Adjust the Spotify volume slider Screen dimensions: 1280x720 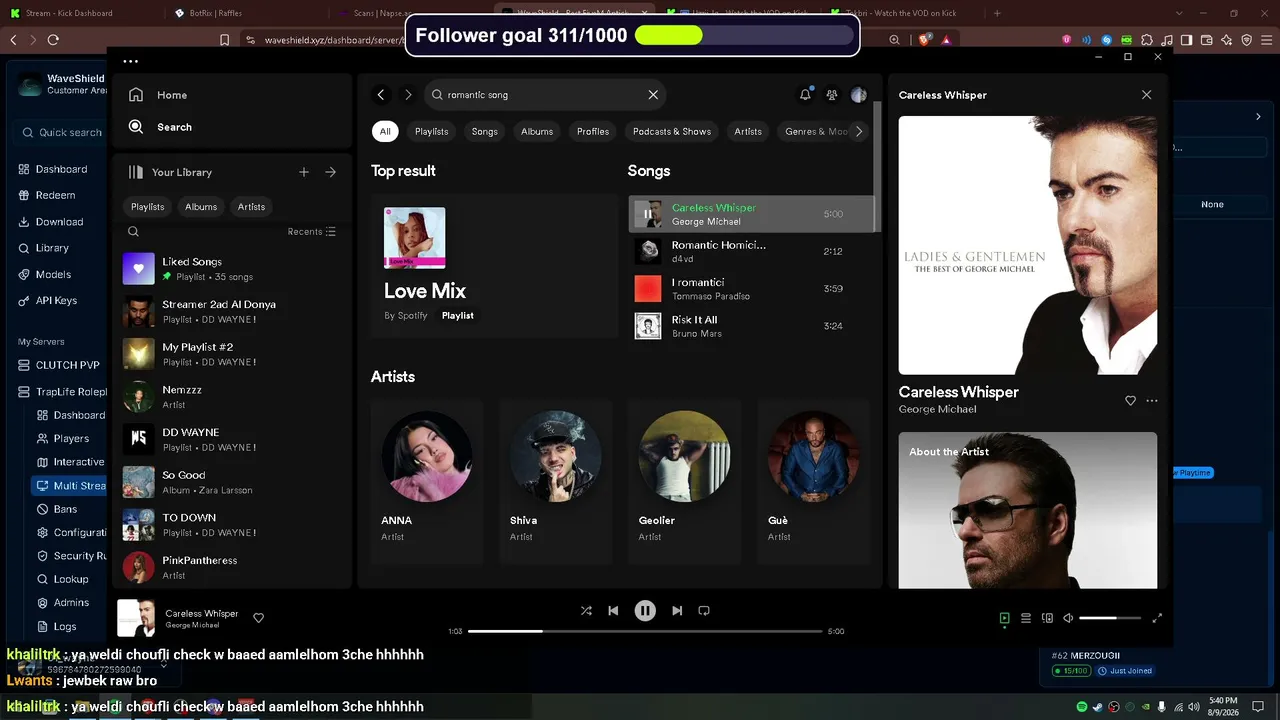tap(1111, 618)
